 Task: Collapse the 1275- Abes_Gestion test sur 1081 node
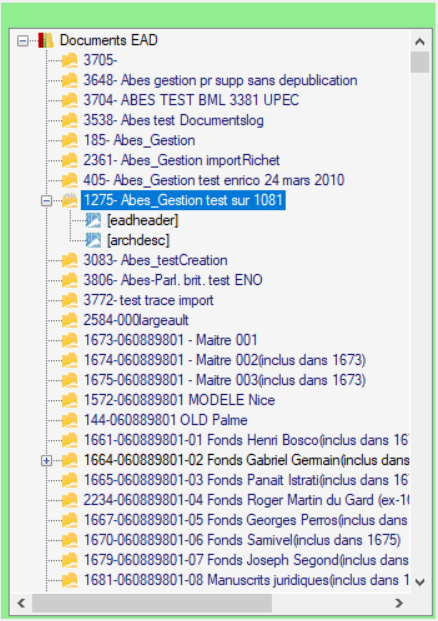coord(46,201)
